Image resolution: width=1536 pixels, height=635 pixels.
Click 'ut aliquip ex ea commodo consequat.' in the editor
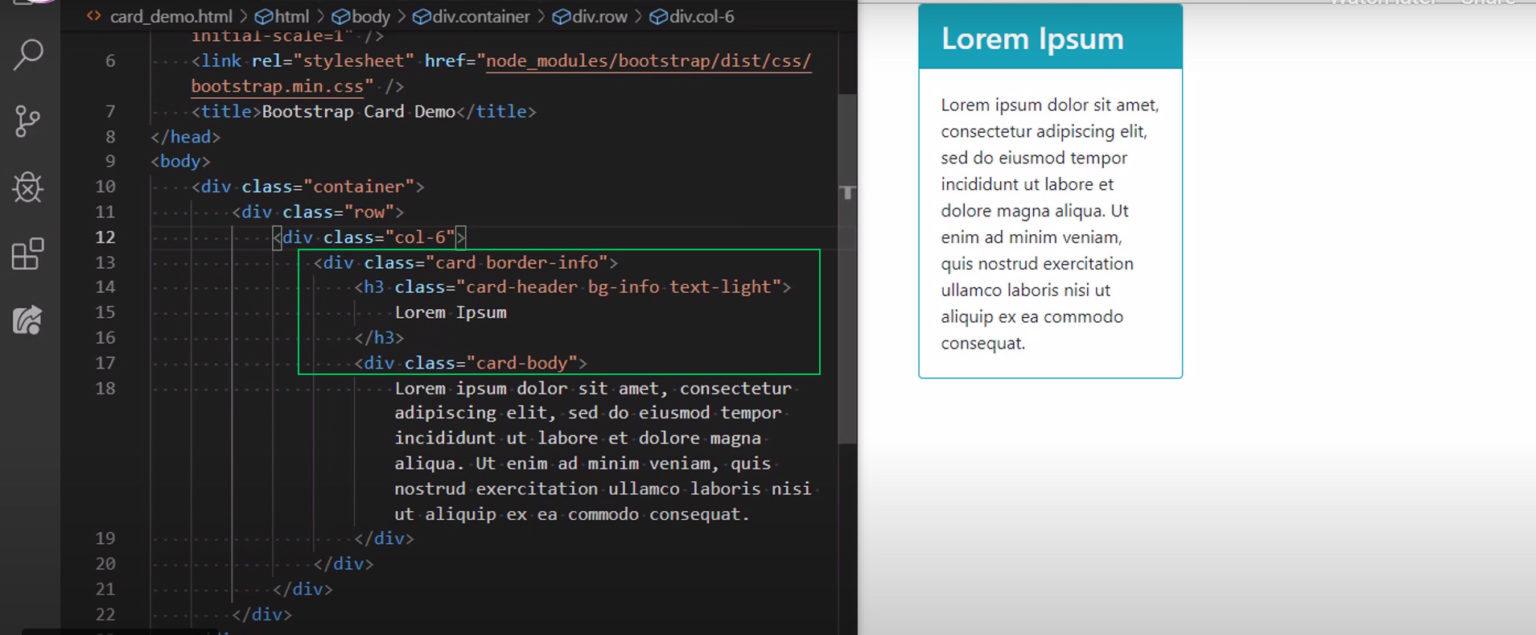572,514
